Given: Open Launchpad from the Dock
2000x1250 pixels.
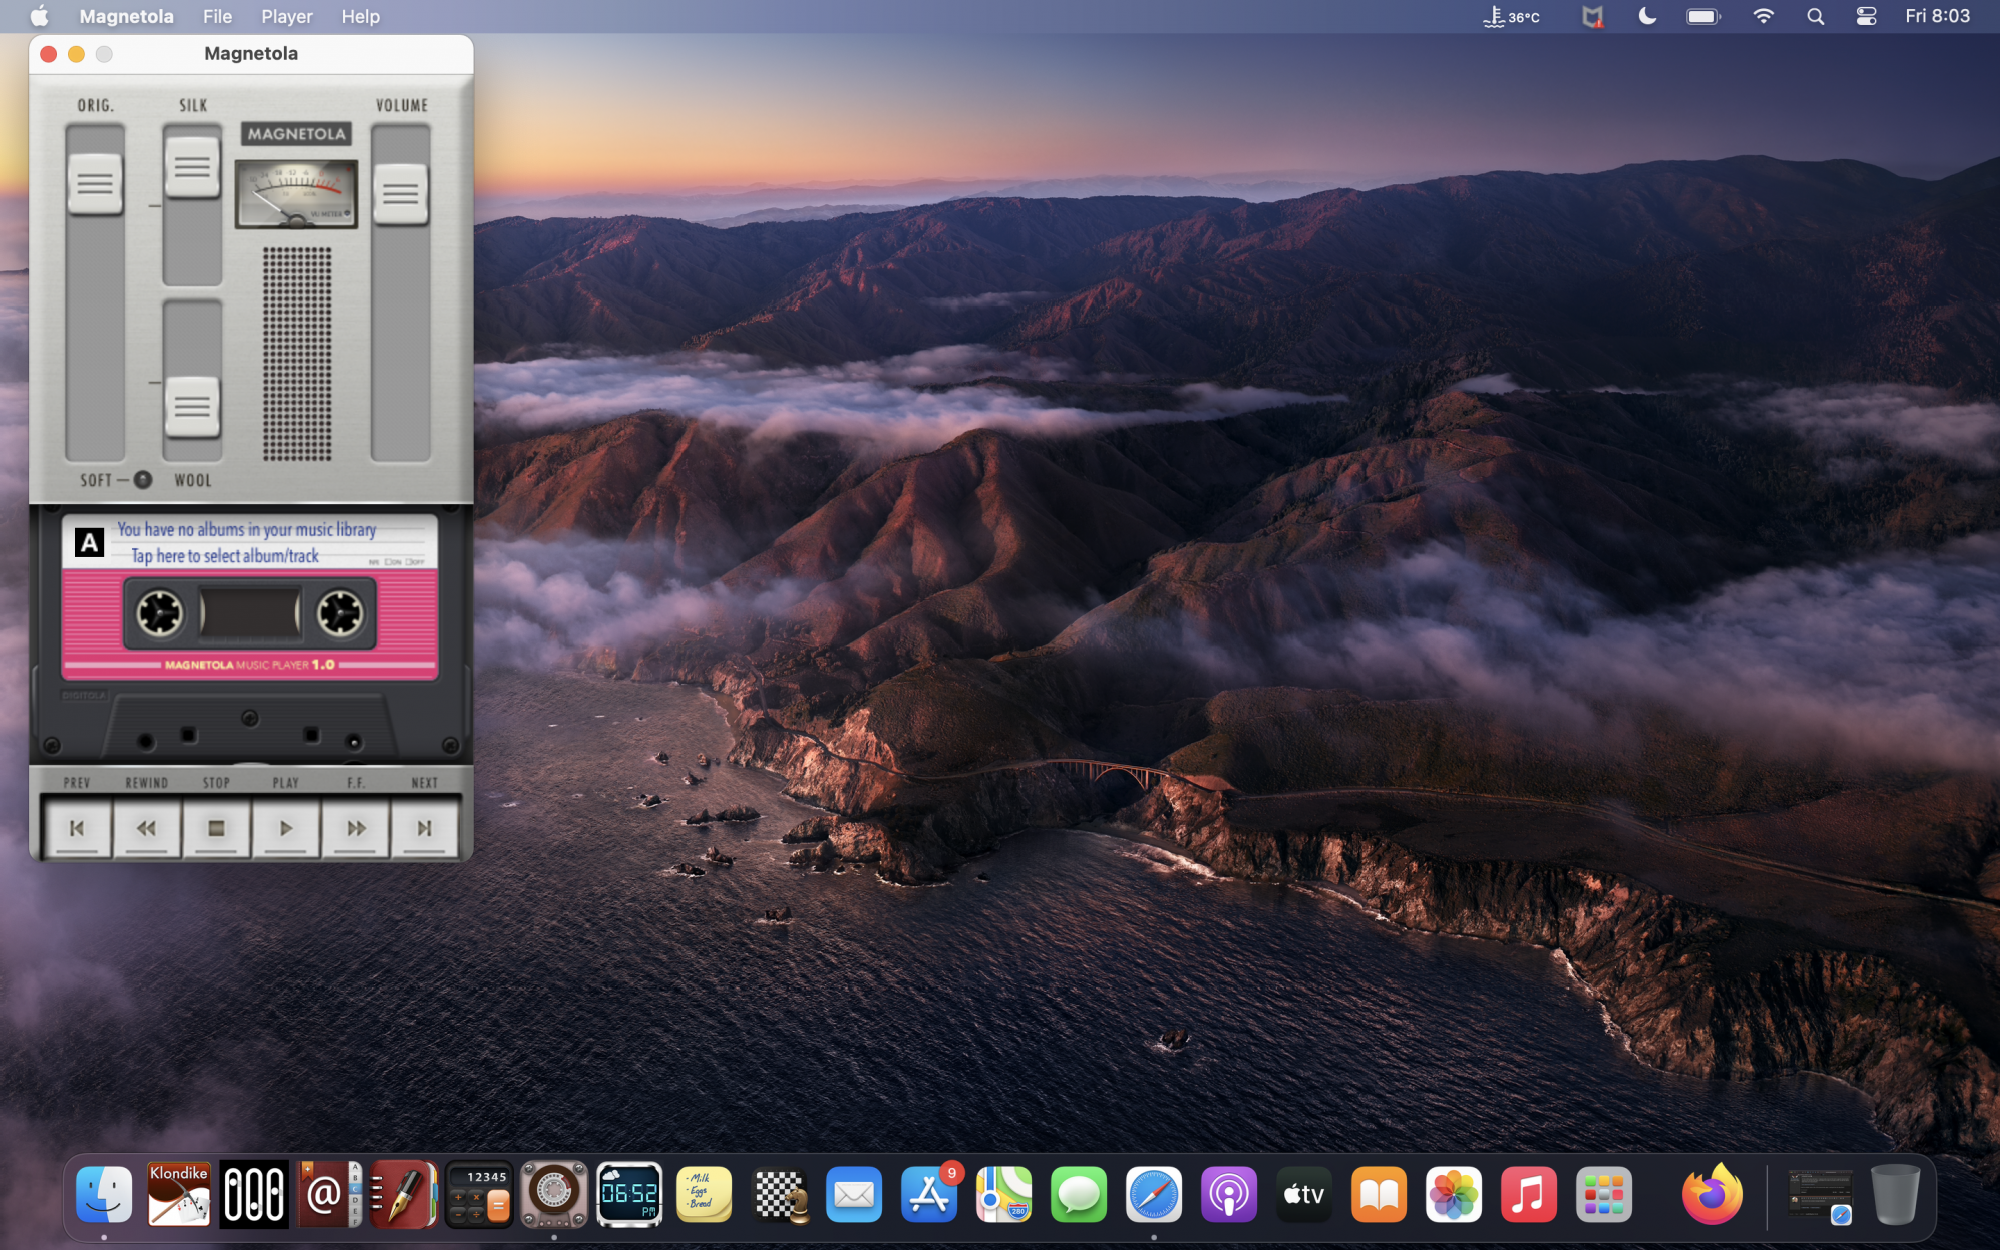Looking at the screenshot, I should coord(1604,1194).
